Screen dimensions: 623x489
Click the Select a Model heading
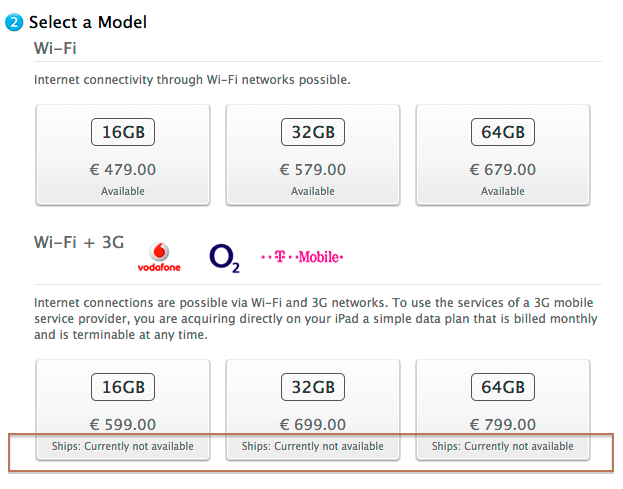88,22
